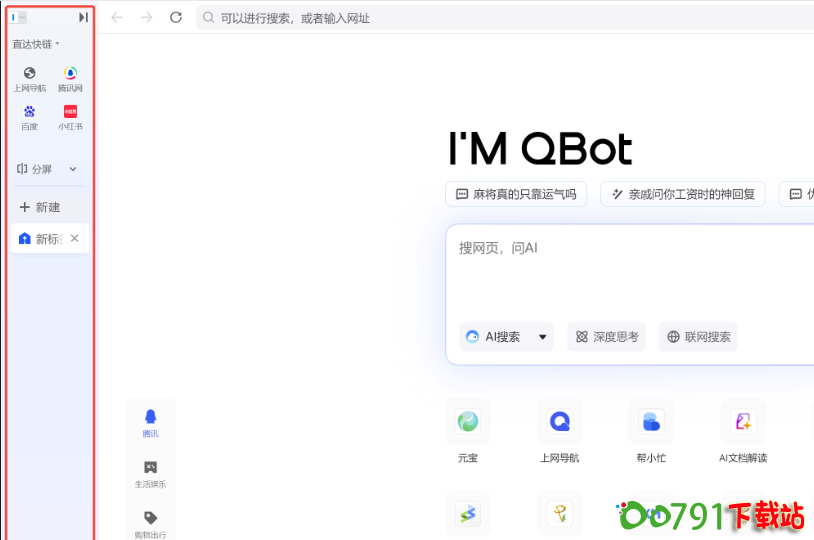Image resolution: width=814 pixels, height=540 pixels.
Task: Select the 生活娱乐 category tab
Action: pos(150,473)
